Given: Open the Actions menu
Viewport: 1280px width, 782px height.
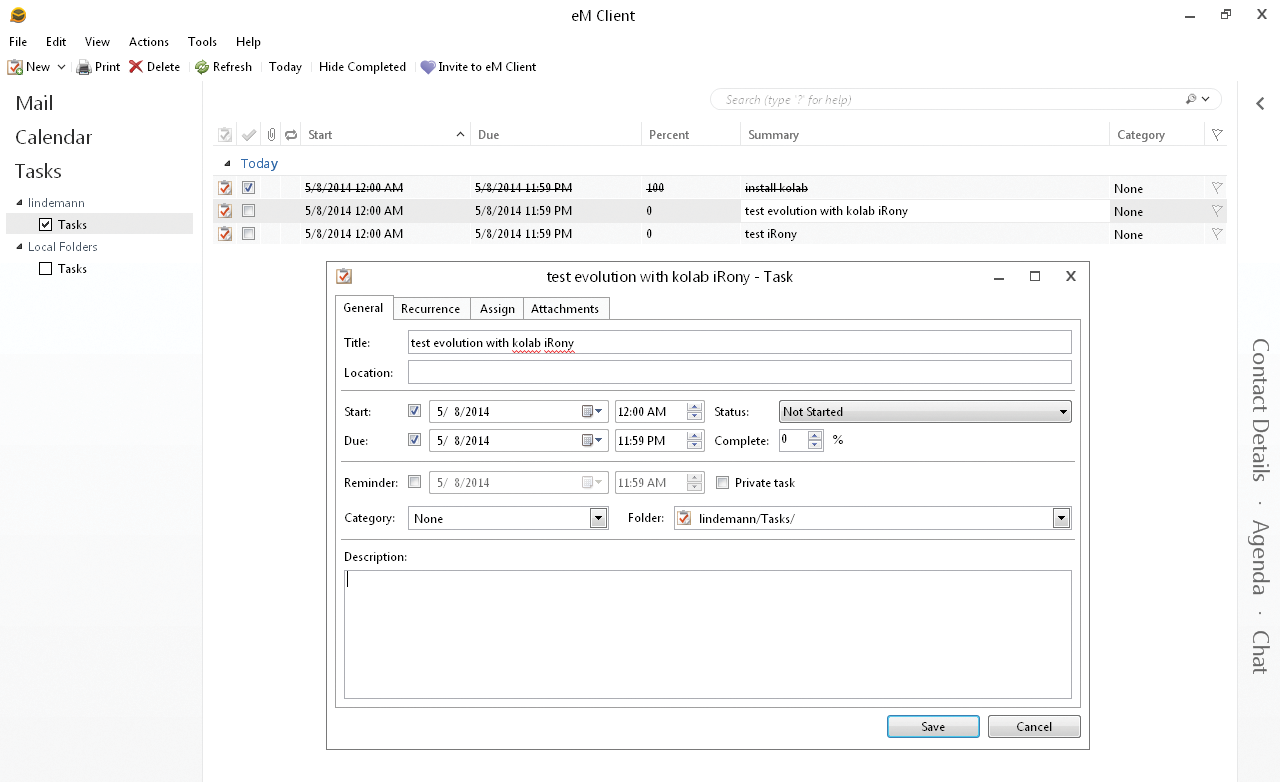Looking at the screenshot, I should pyautogui.click(x=149, y=42).
